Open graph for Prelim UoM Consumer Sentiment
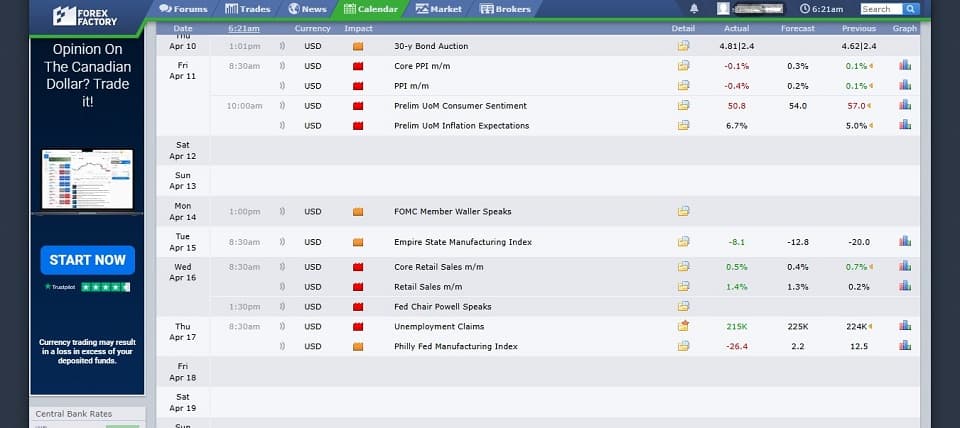The height and width of the screenshot is (428, 960). pyautogui.click(x=905, y=105)
